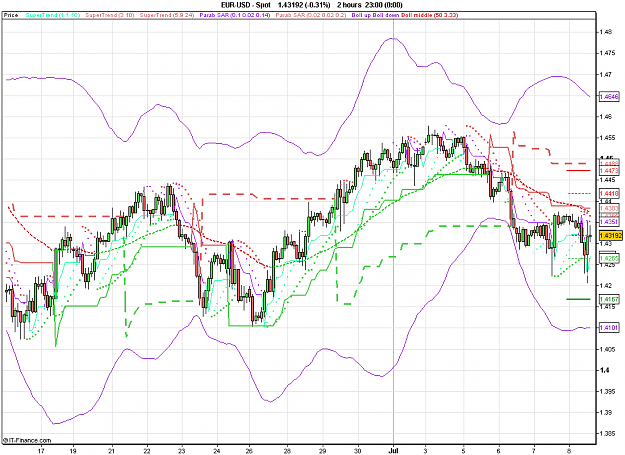Click the red 1.4473 price tag
625x455 pixels.
pos(609,171)
